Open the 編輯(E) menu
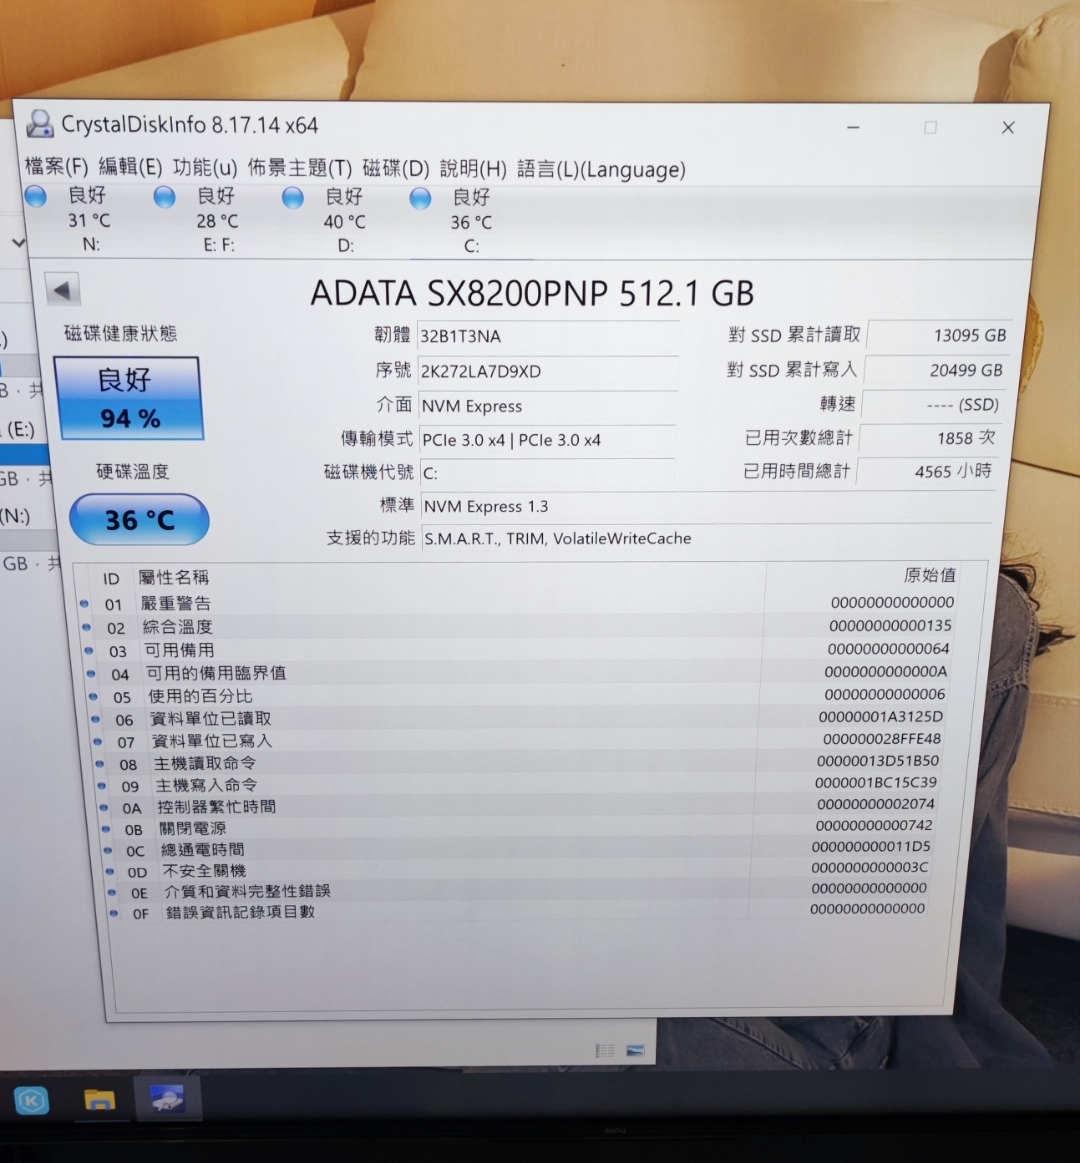The width and height of the screenshot is (1080, 1163). coord(131,167)
